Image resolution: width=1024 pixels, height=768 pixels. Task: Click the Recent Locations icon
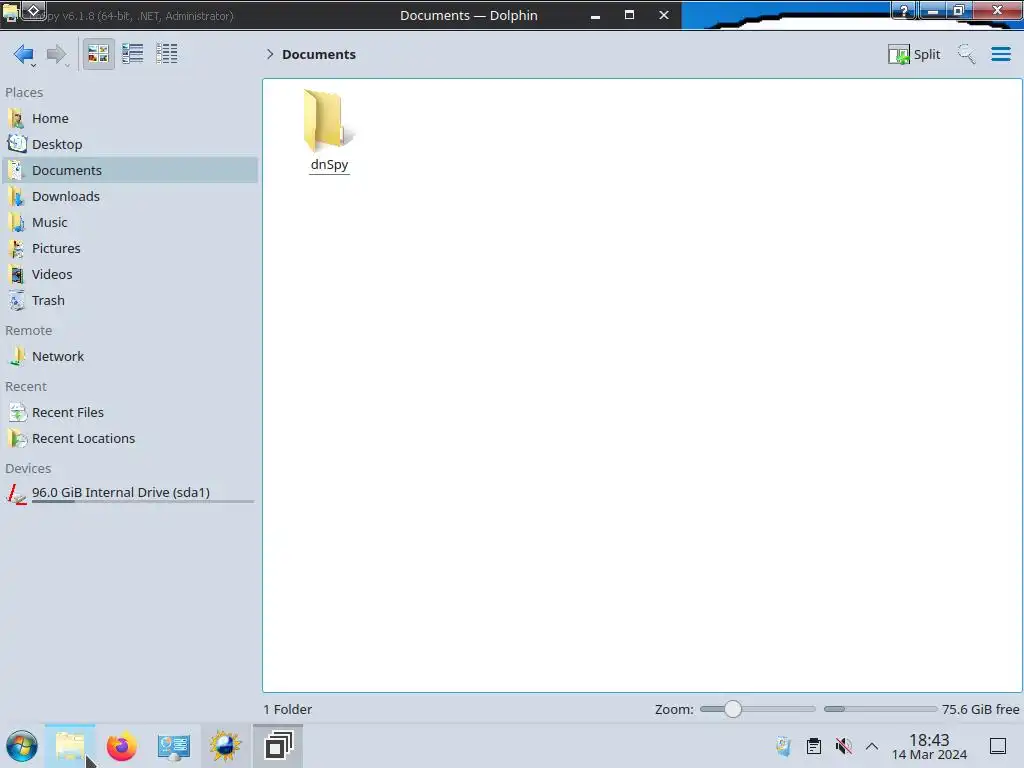(16, 439)
